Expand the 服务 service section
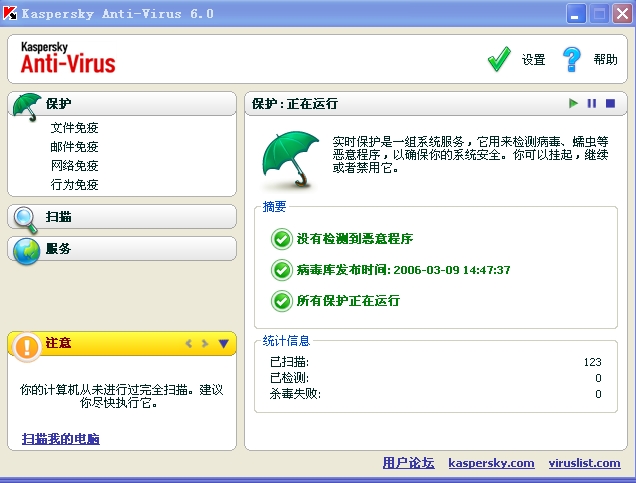Screen dimensions: 636x483 click(x=58, y=248)
